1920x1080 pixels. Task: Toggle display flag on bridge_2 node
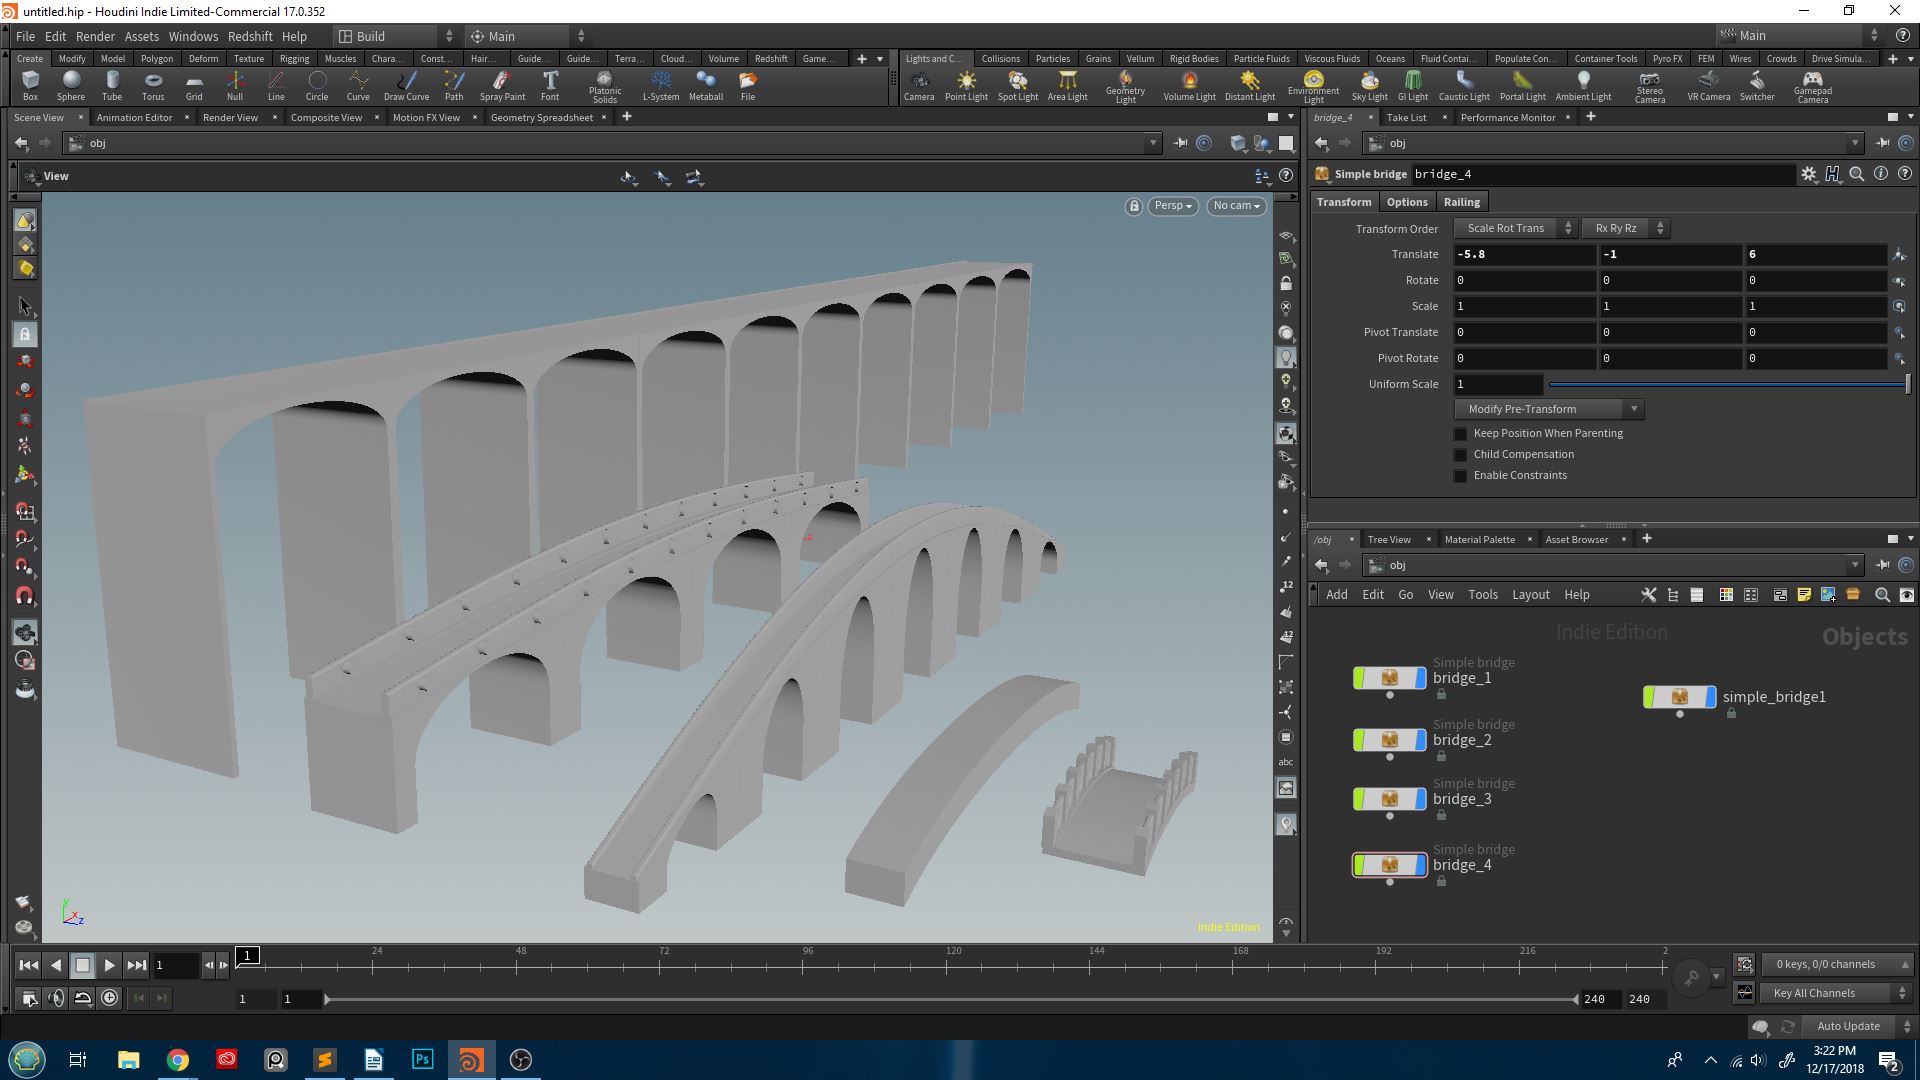coord(1421,740)
